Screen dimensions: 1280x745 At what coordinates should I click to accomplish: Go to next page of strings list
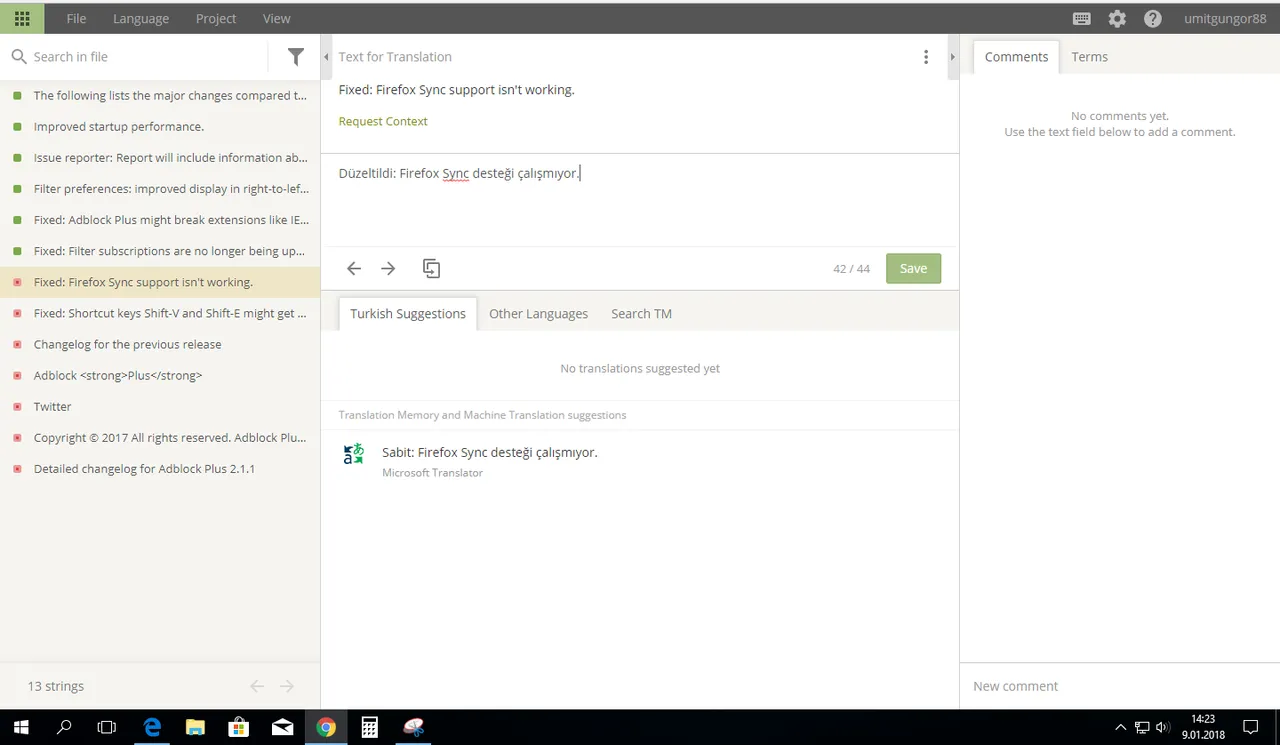pyautogui.click(x=287, y=686)
